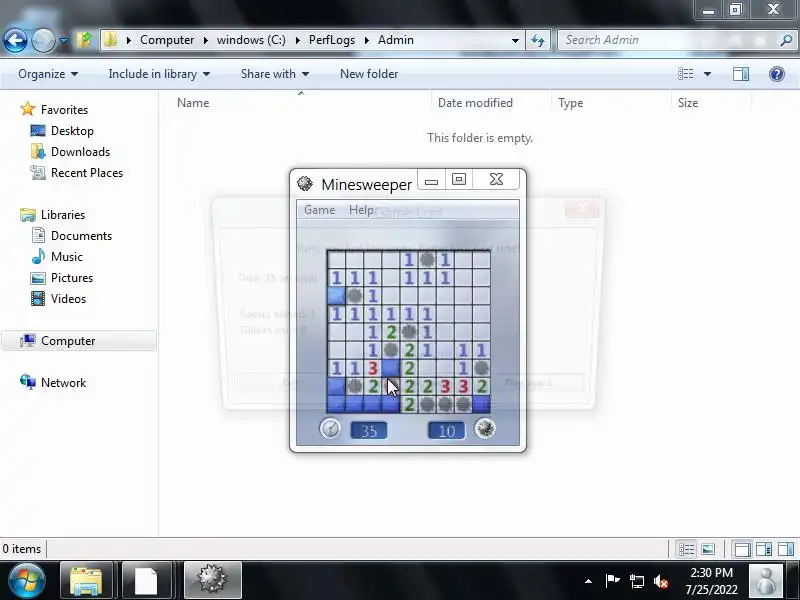
Task: Open Downloads in the navigation pane
Action: point(80,152)
